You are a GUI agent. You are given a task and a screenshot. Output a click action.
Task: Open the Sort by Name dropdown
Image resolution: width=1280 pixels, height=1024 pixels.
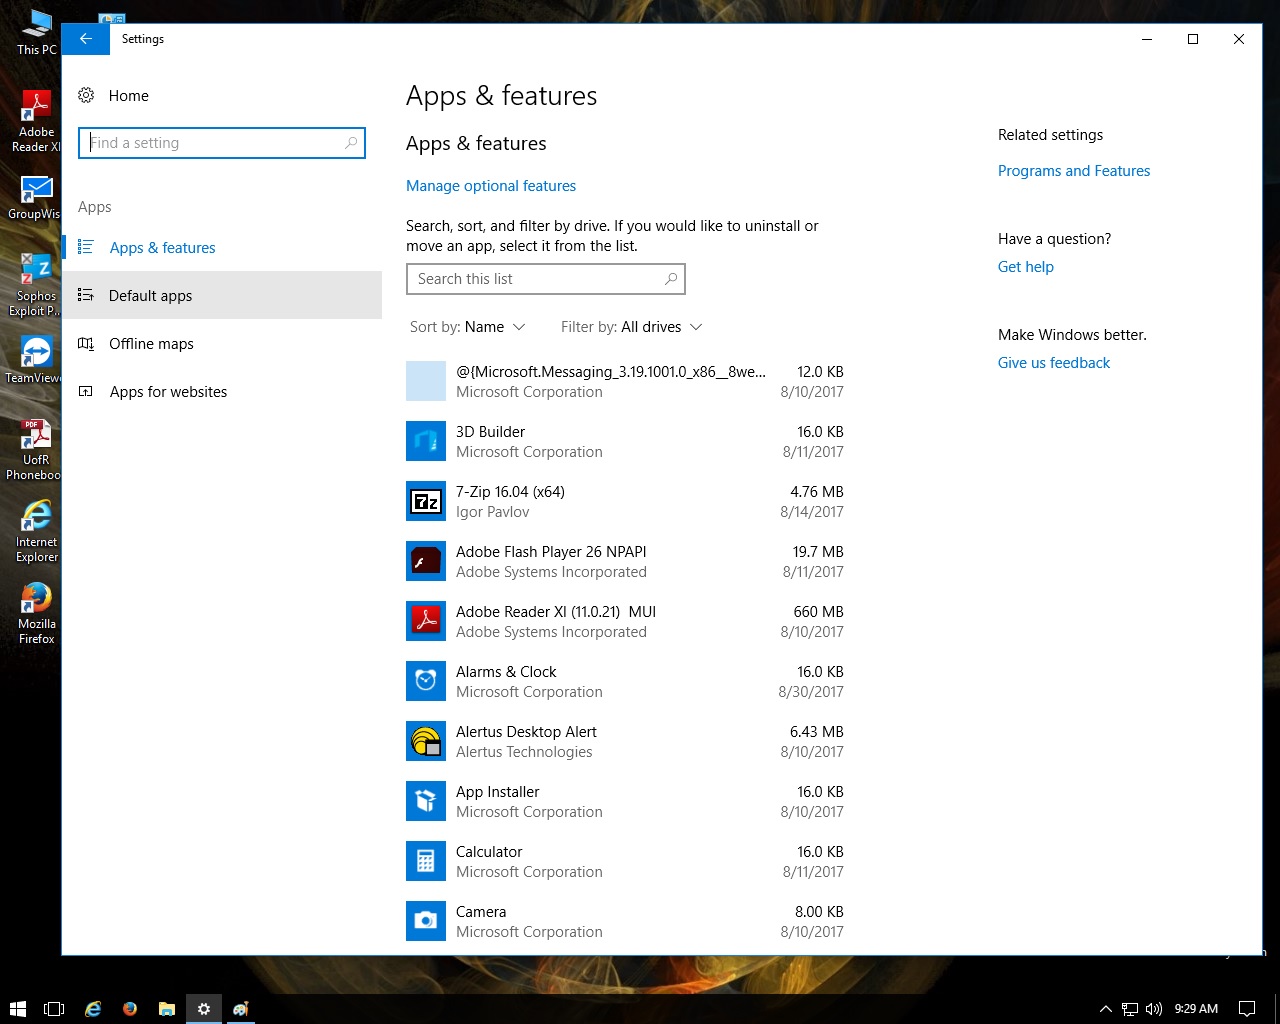point(467,327)
